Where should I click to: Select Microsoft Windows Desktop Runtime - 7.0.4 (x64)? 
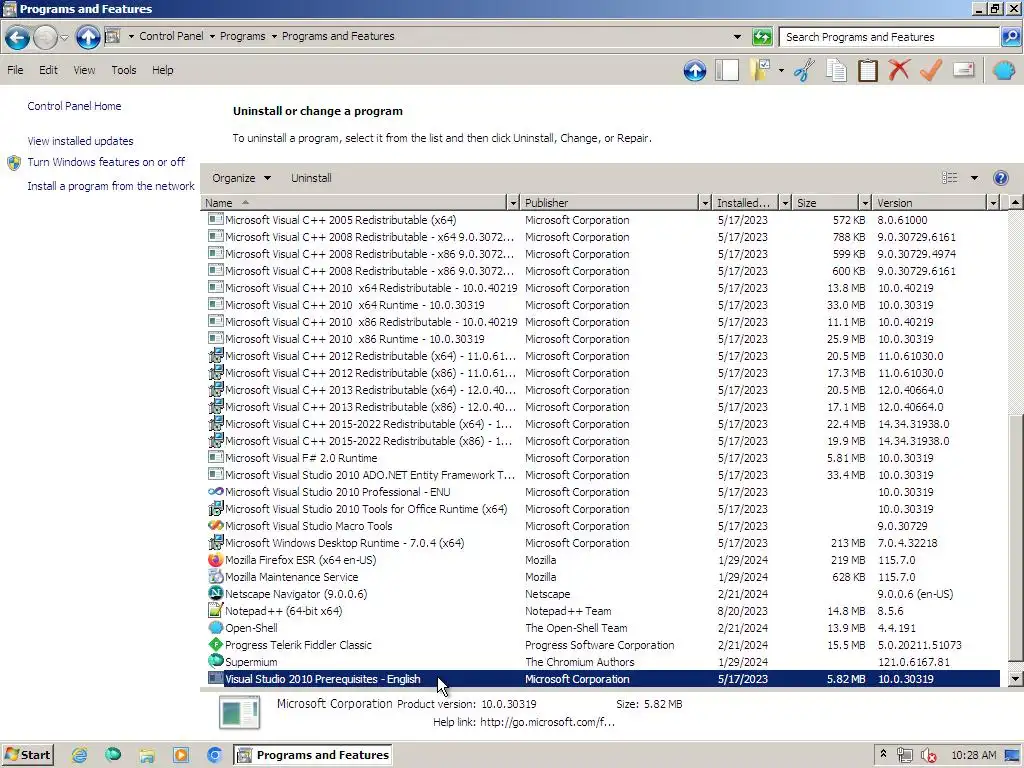(603, 543)
